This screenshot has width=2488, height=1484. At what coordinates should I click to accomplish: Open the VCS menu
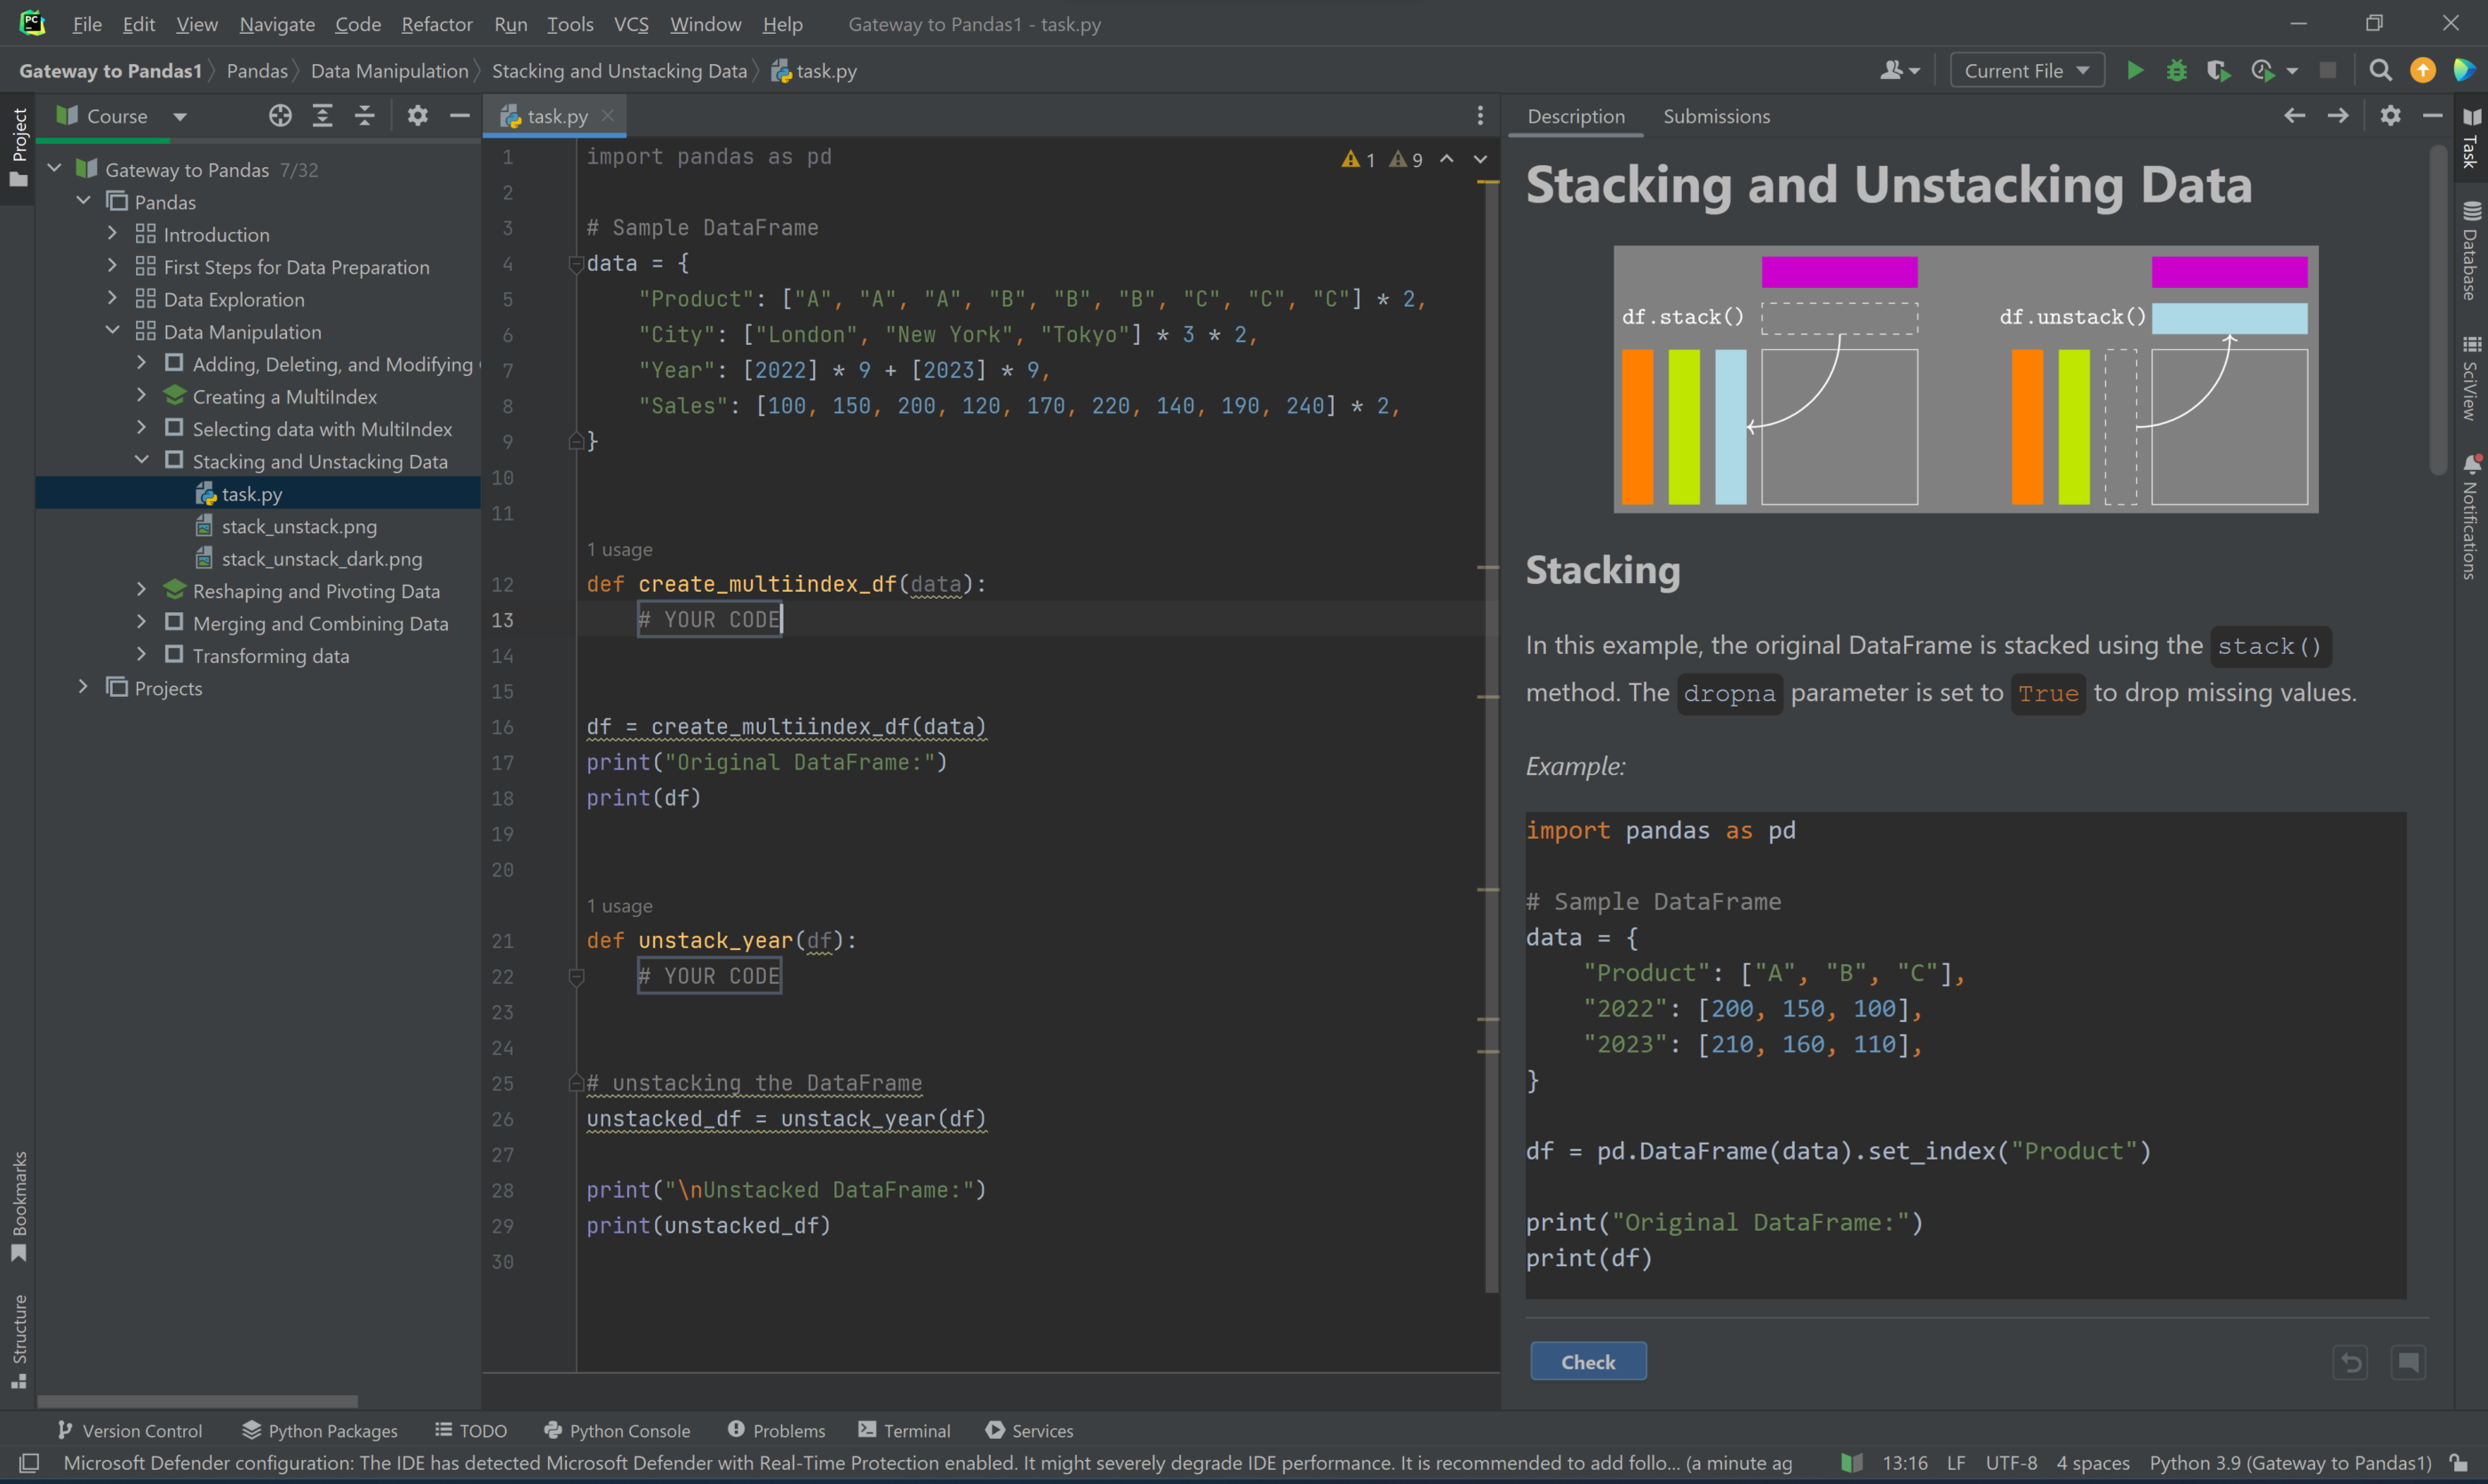[x=631, y=24]
